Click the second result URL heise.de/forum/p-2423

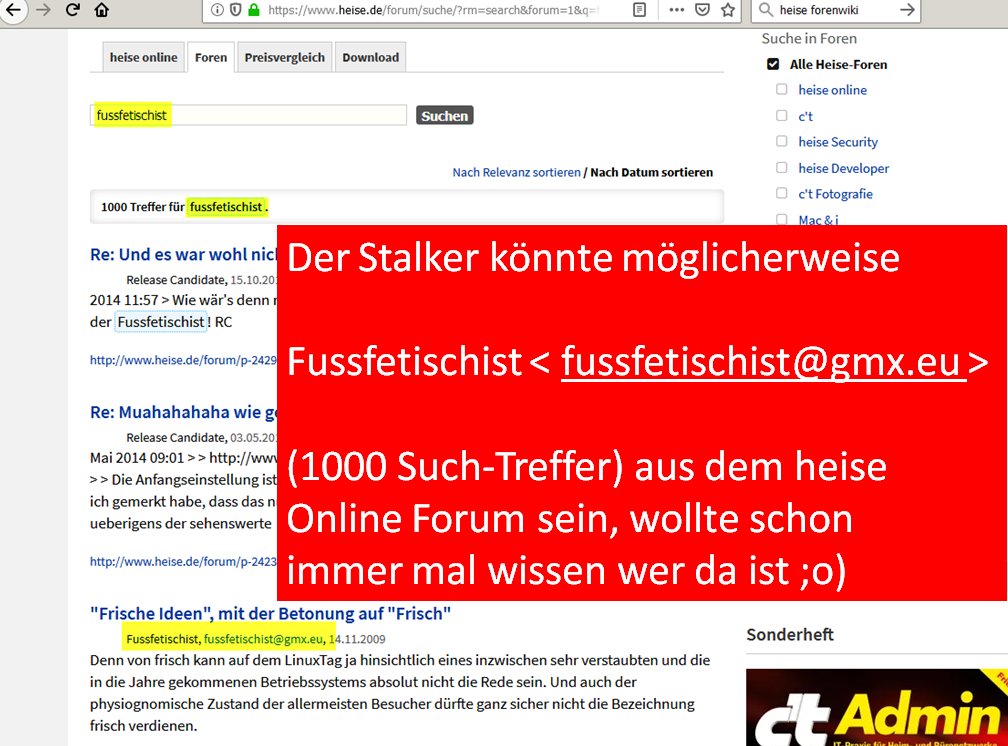coord(183,561)
